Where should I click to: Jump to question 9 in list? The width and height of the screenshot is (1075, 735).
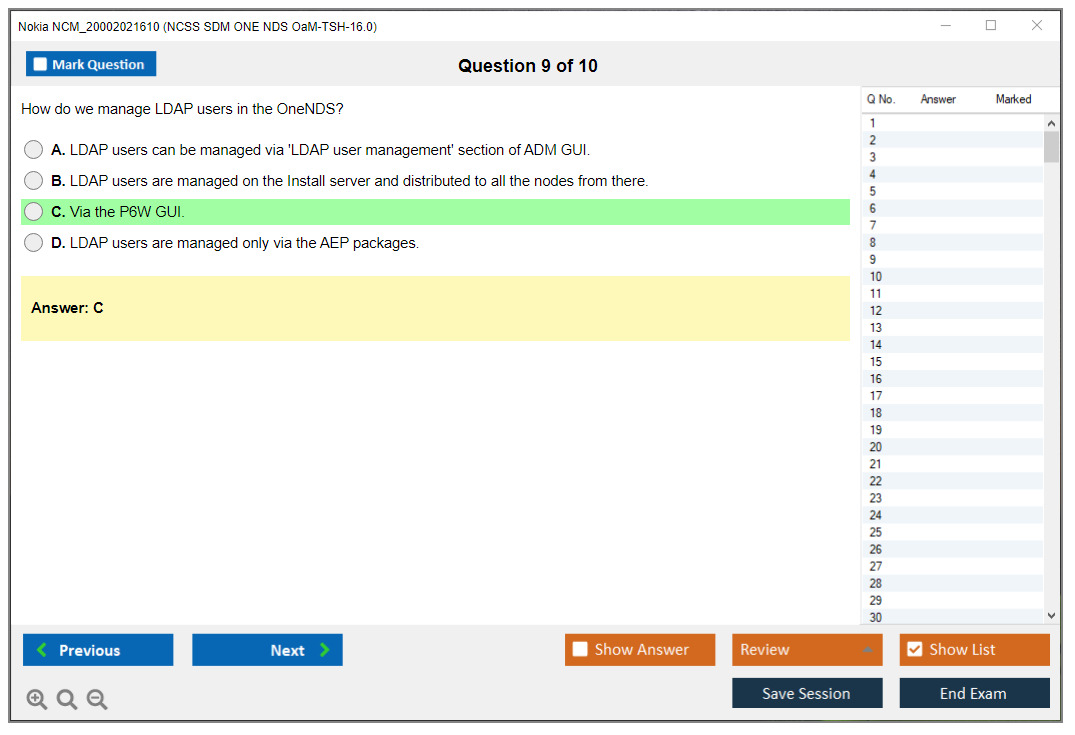(x=873, y=260)
